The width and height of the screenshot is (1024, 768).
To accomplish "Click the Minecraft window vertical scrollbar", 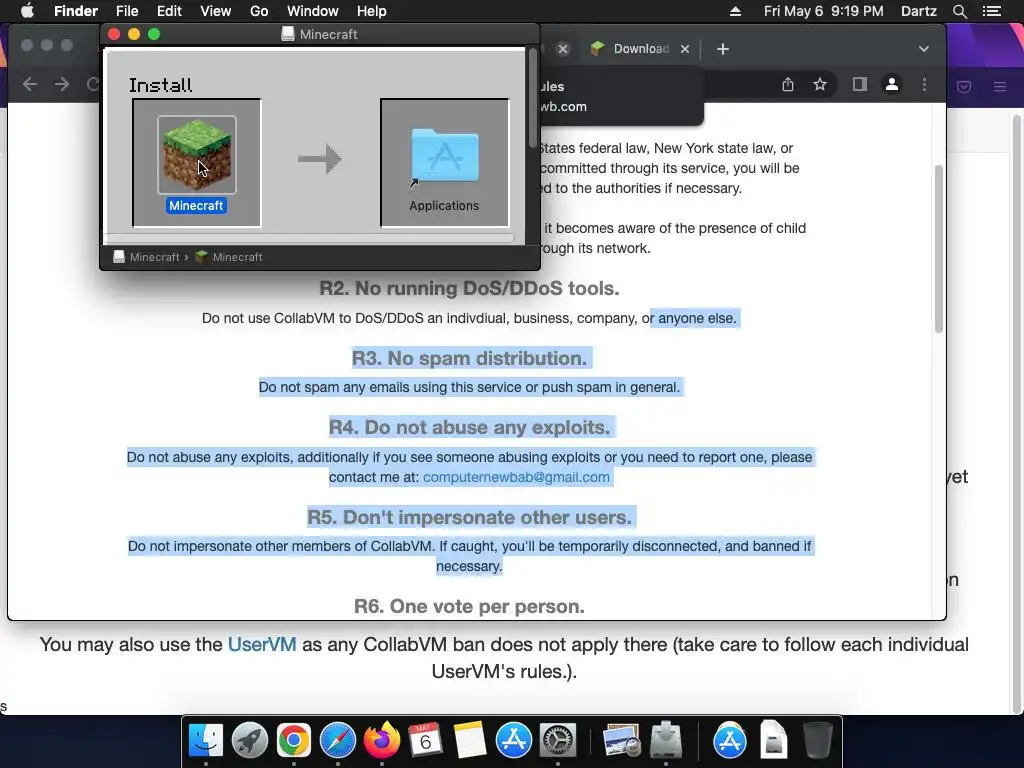I will [533, 98].
